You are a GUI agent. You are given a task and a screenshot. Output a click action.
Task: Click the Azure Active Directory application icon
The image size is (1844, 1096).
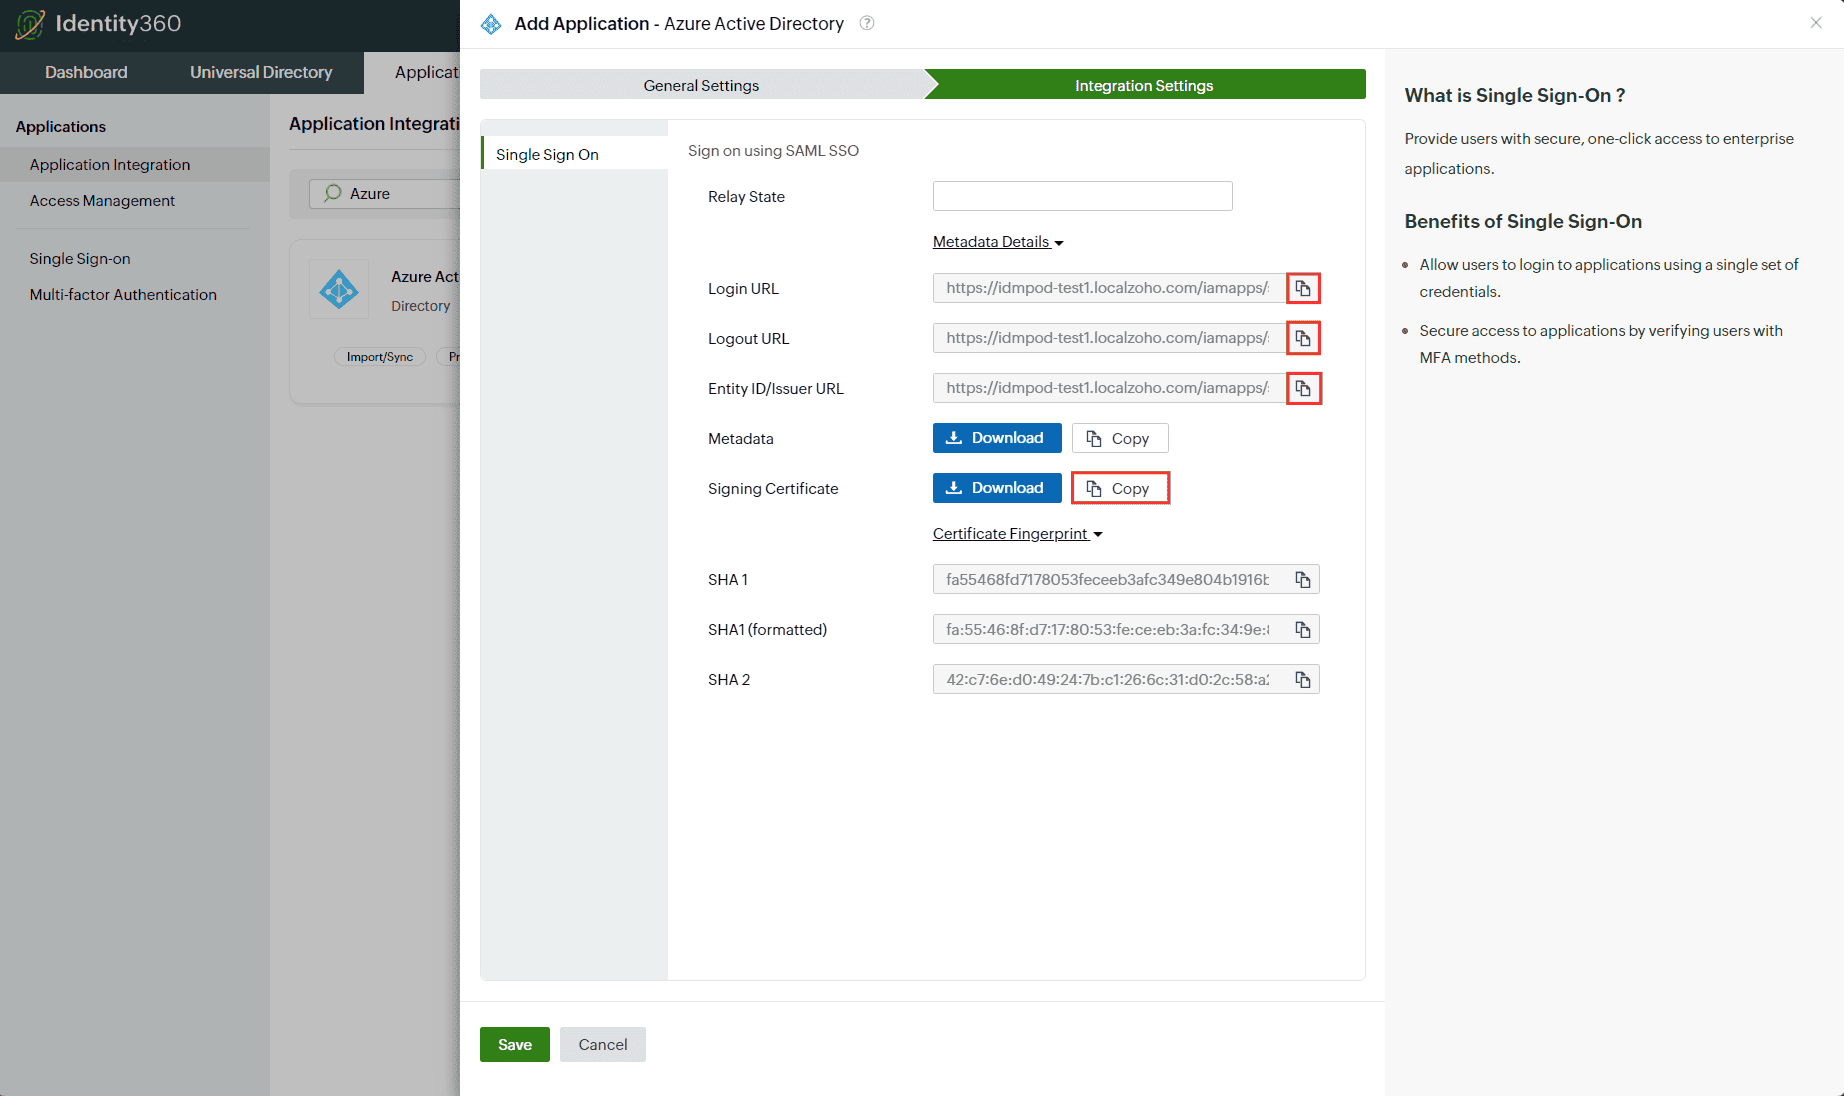pos(339,289)
